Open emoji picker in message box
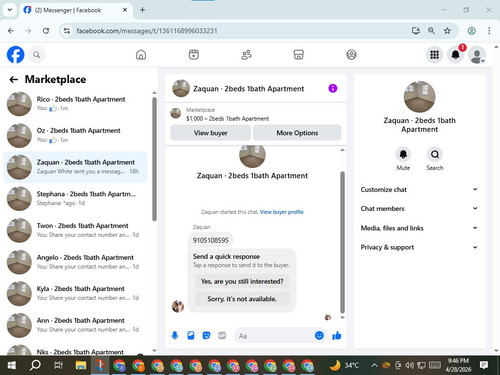The height and width of the screenshot is (375, 500). click(x=319, y=335)
